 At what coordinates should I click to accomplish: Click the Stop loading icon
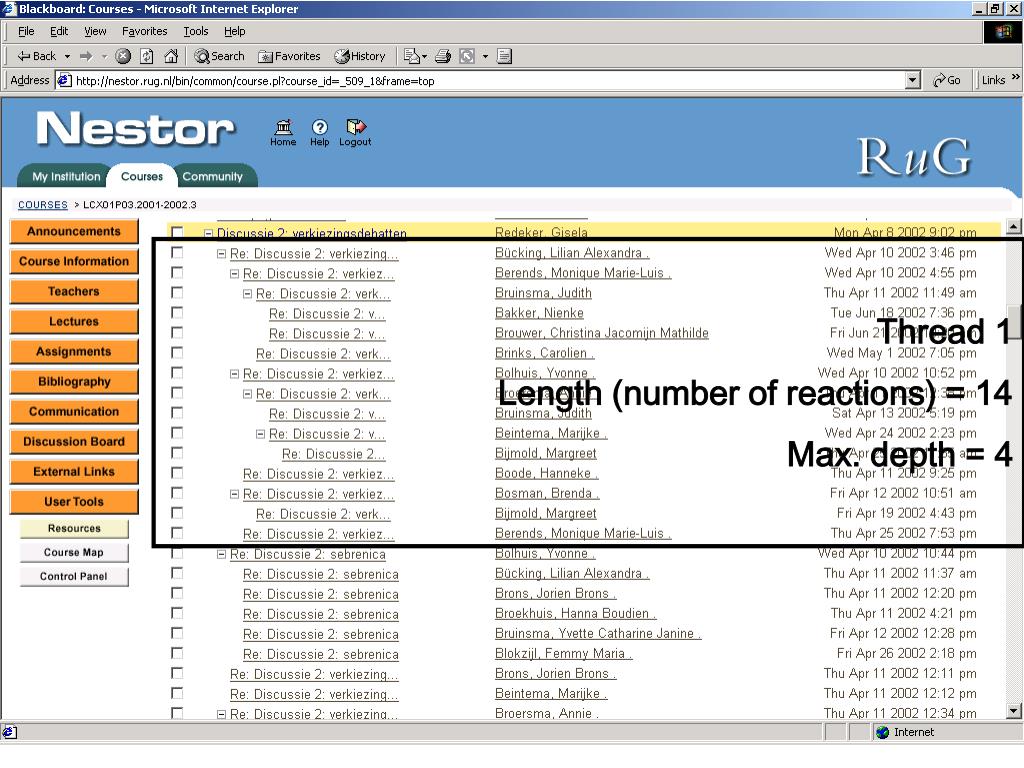point(123,56)
